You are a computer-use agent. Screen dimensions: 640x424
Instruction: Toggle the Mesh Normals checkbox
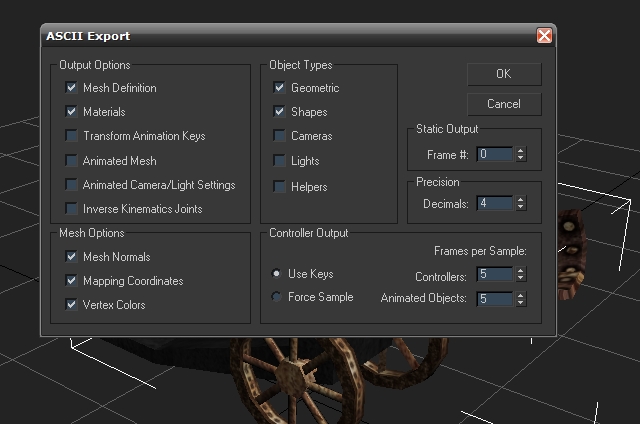point(71,256)
